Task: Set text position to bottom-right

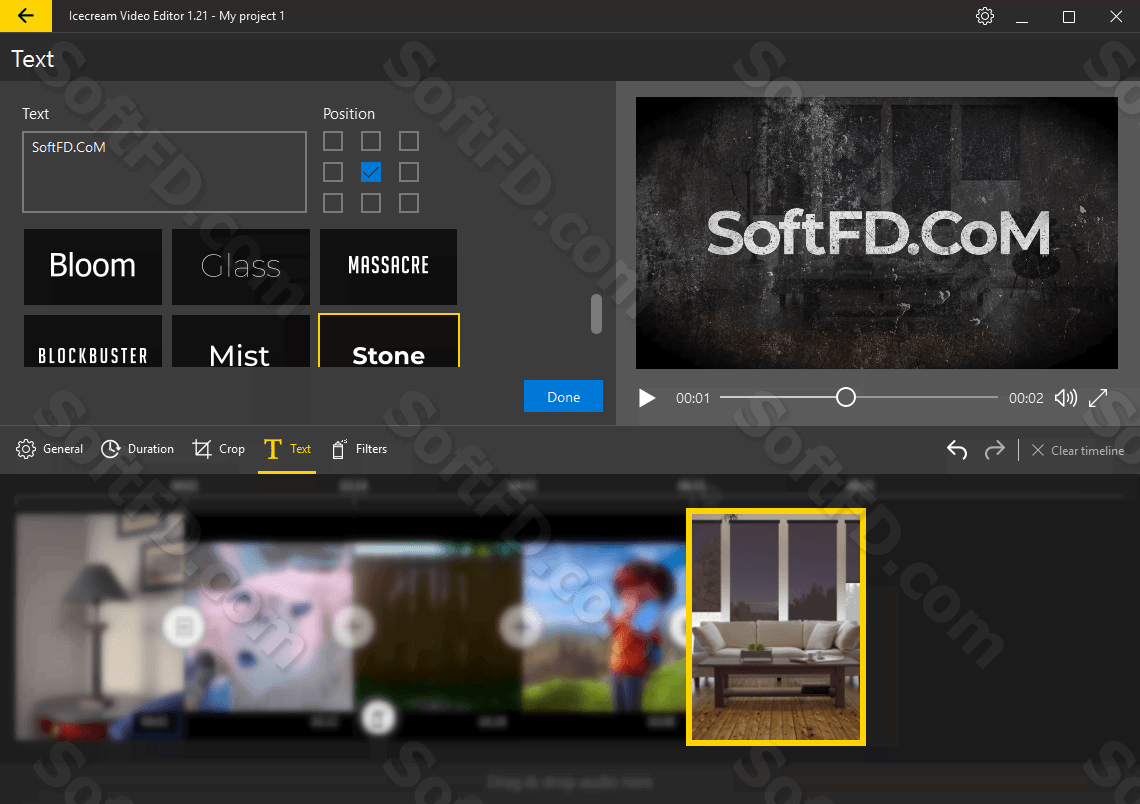Action: (x=409, y=203)
